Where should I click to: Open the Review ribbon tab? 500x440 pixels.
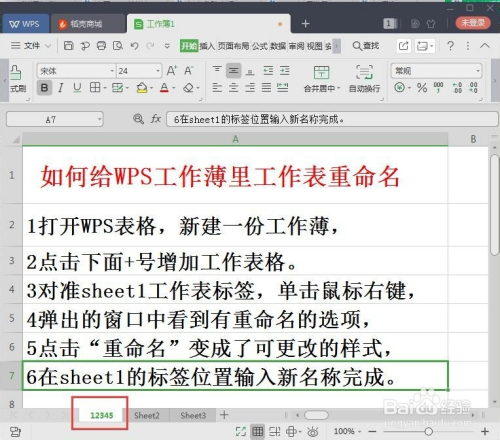click(296, 46)
